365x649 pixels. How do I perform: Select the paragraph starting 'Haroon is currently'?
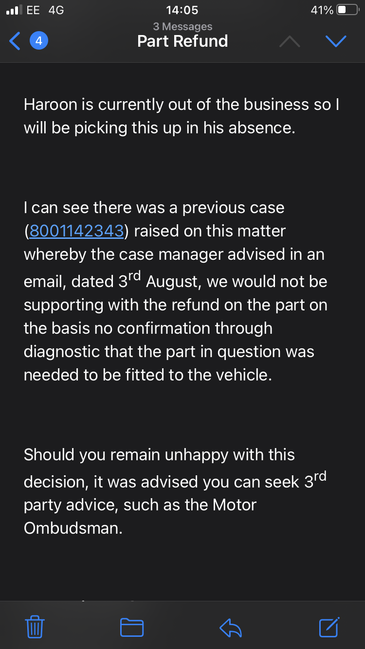tap(182, 116)
